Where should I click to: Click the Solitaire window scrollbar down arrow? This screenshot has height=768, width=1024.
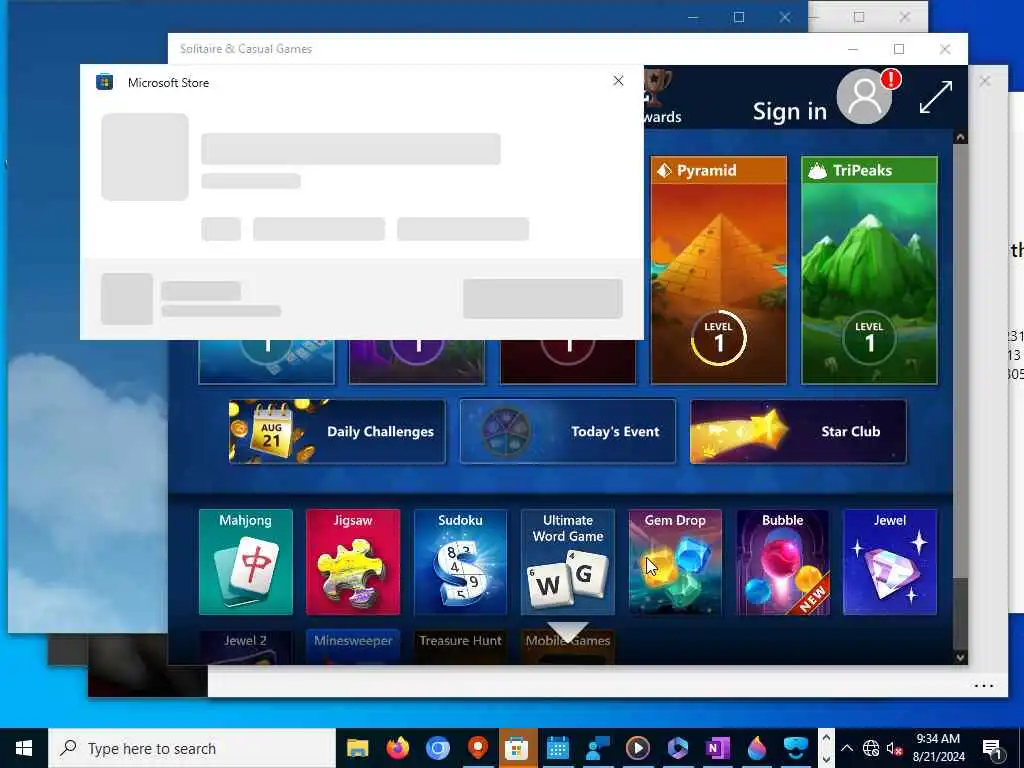960,657
